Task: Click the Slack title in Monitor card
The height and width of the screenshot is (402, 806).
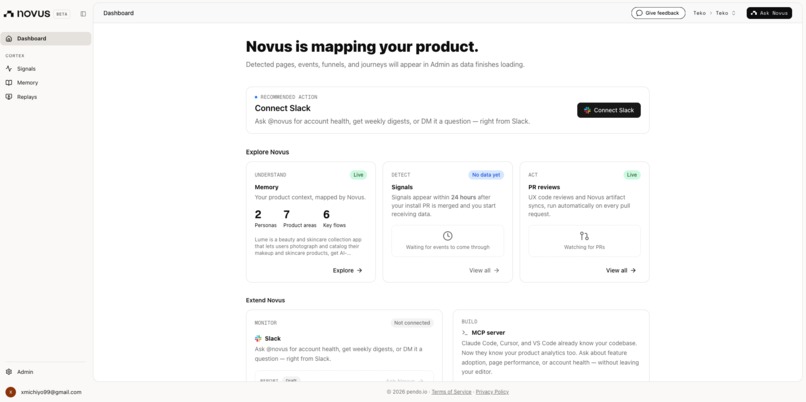Action: pos(272,338)
